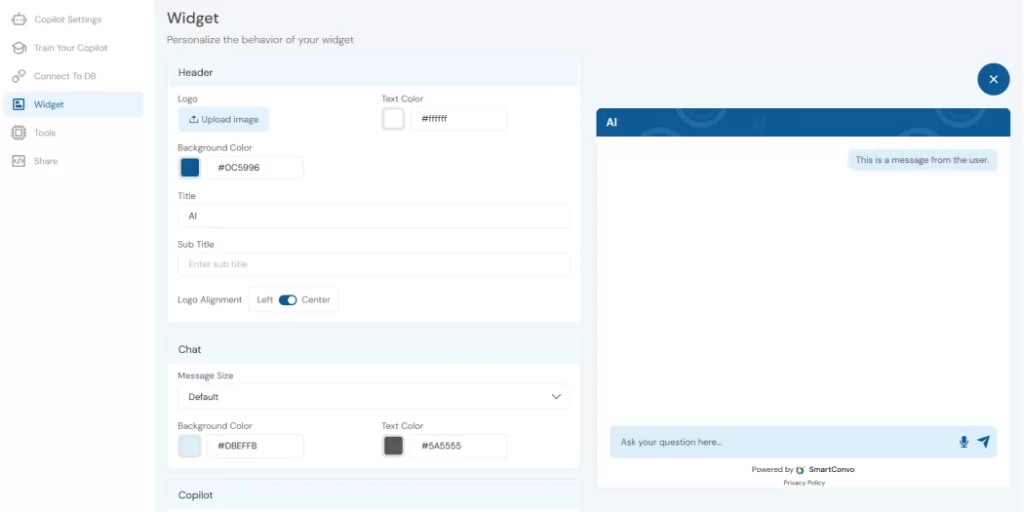Pick the header Background Color swatch
1024x512 pixels.
pyautogui.click(x=189, y=168)
